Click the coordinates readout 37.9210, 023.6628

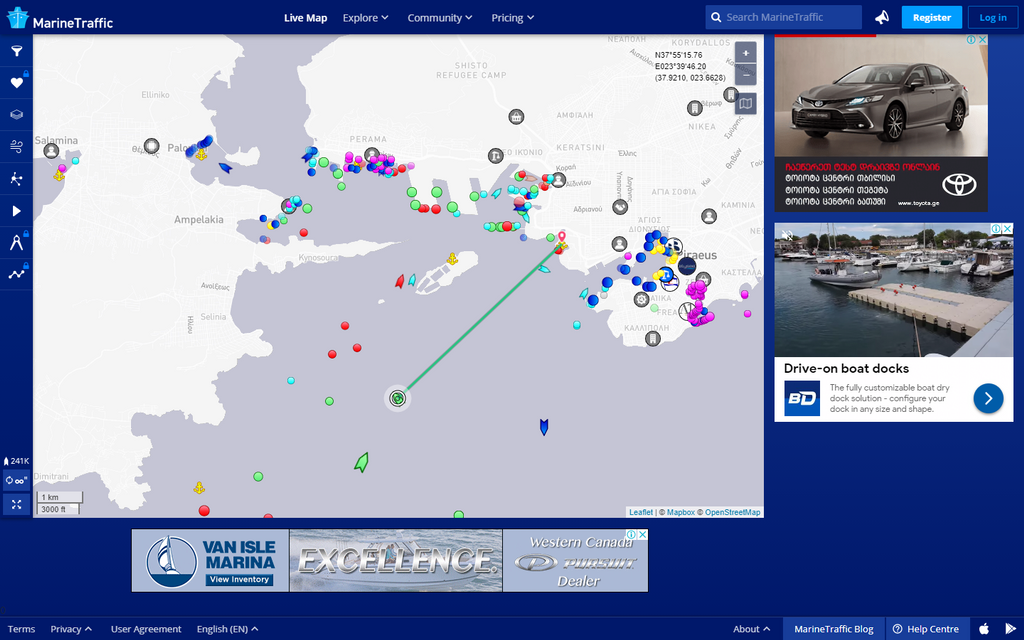point(690,78)
